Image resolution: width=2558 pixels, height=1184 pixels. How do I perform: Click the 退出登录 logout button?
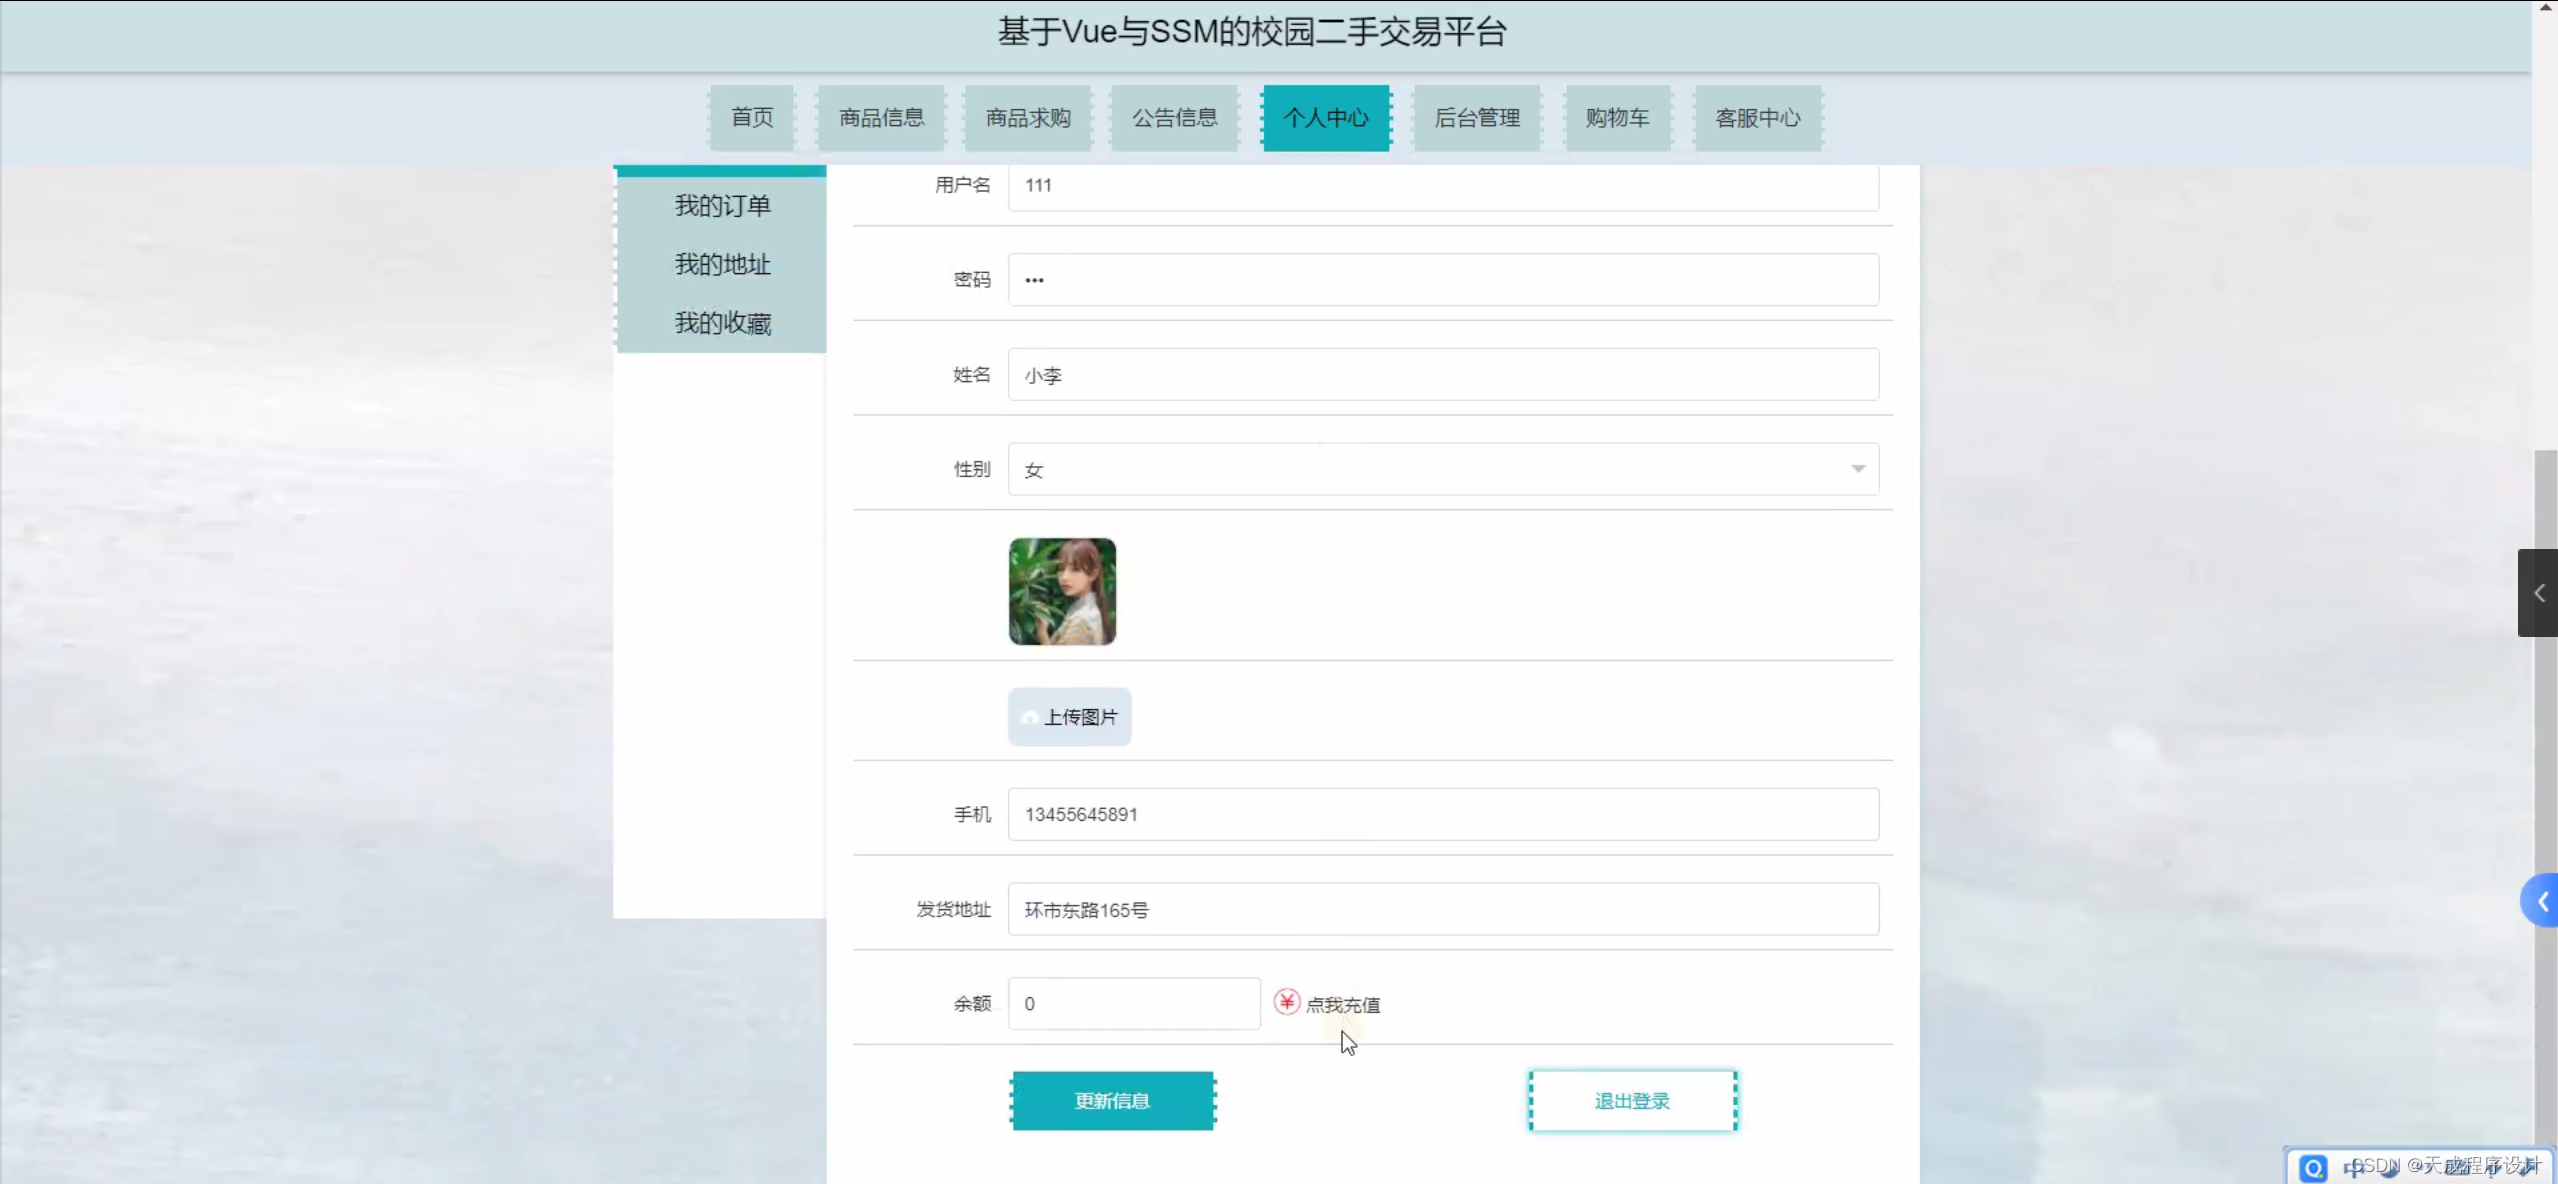(x=1632, y=1100)
